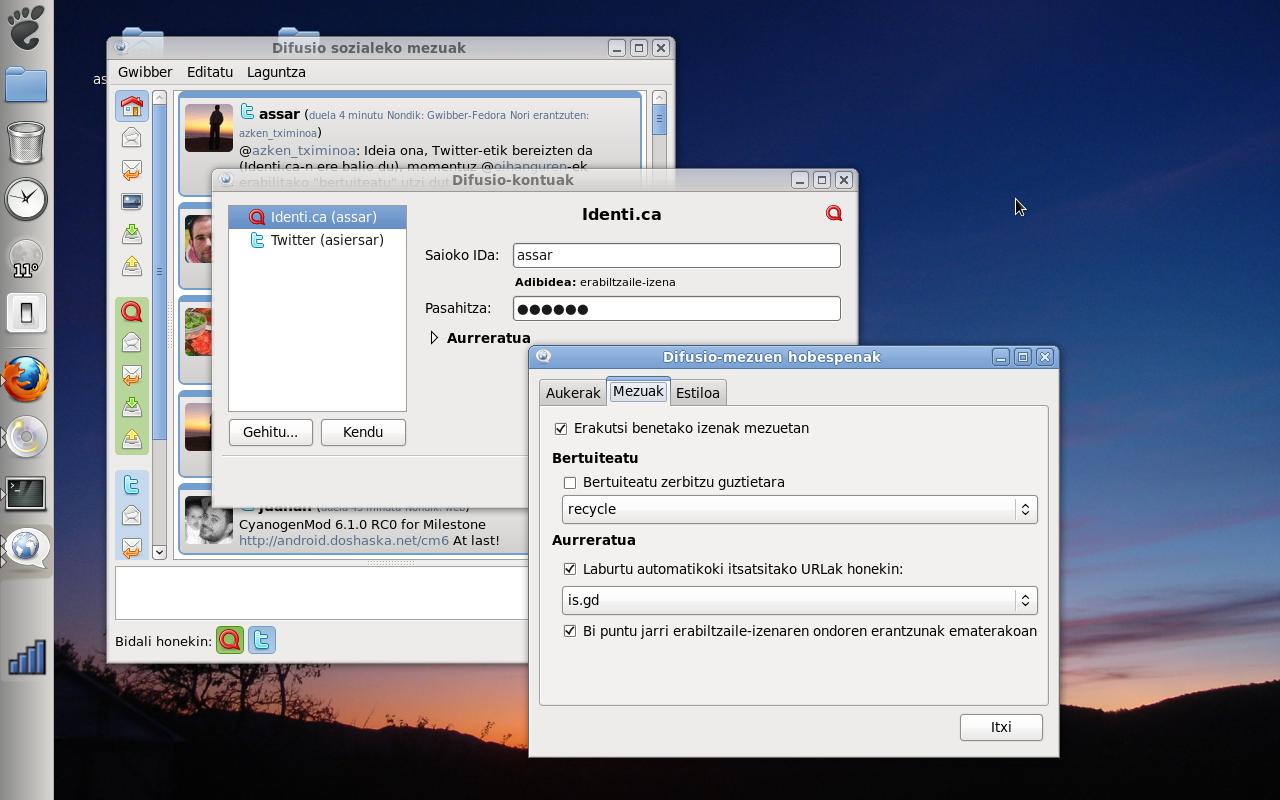The image size is (1280, 800).
Task: Select the Identi.ca account icon in sidebar
Action: pyautogui.click(x=131, y=312)
